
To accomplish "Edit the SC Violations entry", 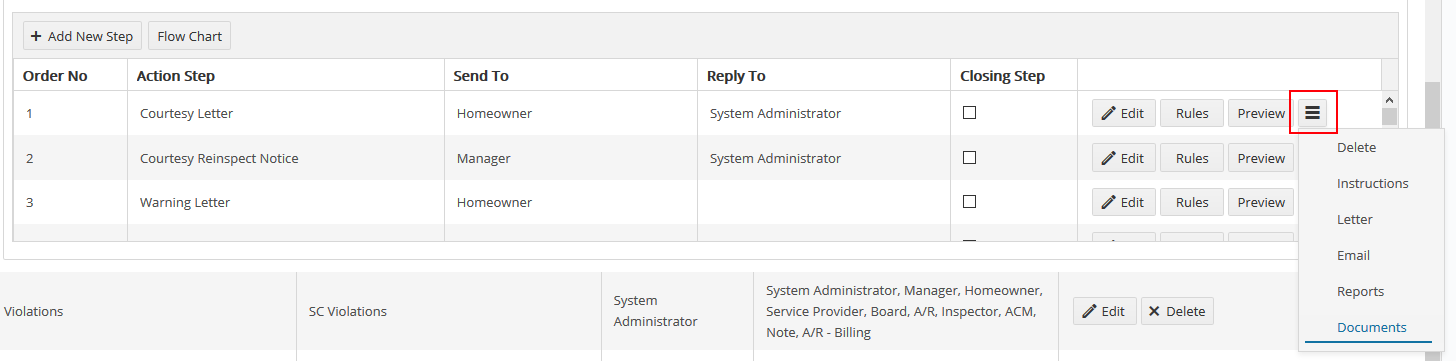I will point(1105,311).
